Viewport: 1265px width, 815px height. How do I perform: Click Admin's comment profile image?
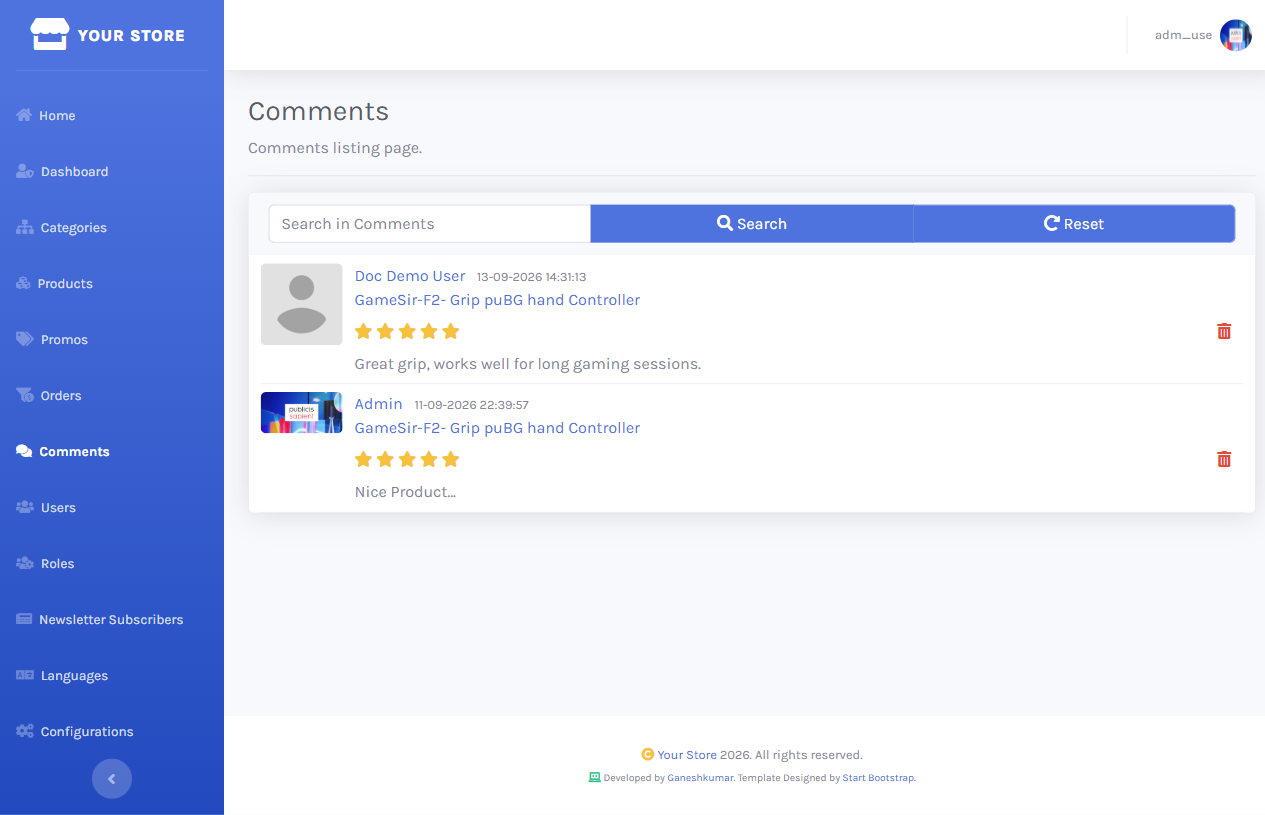tap(302, 412)
